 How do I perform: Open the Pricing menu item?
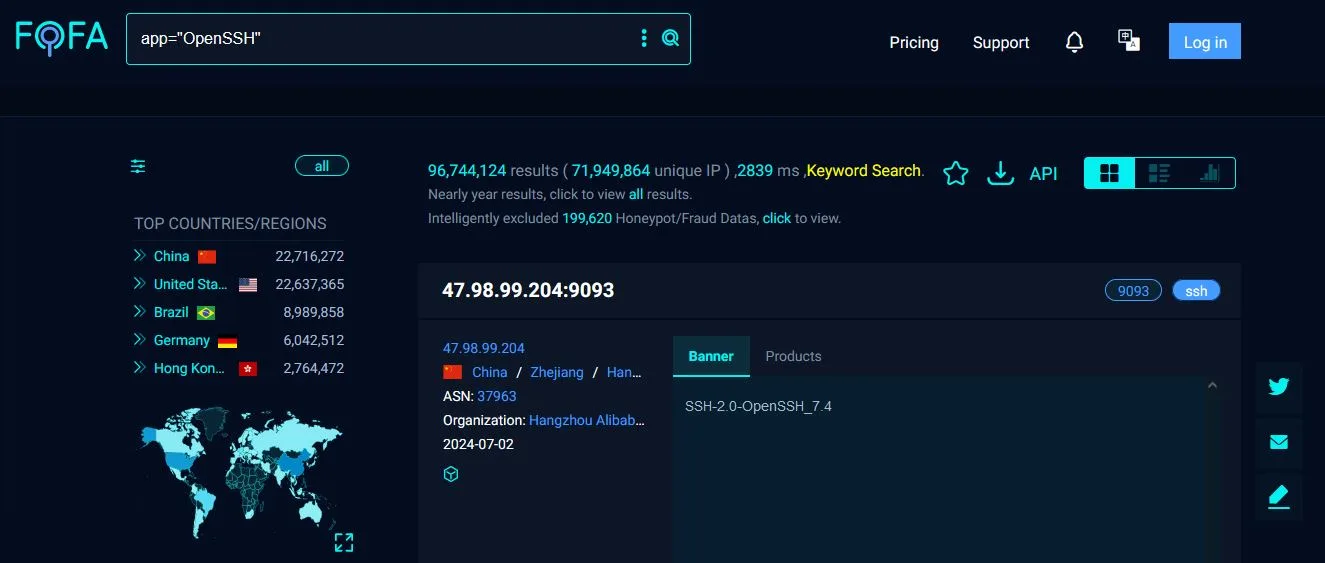pyautogui.click(x=914, y=42)
